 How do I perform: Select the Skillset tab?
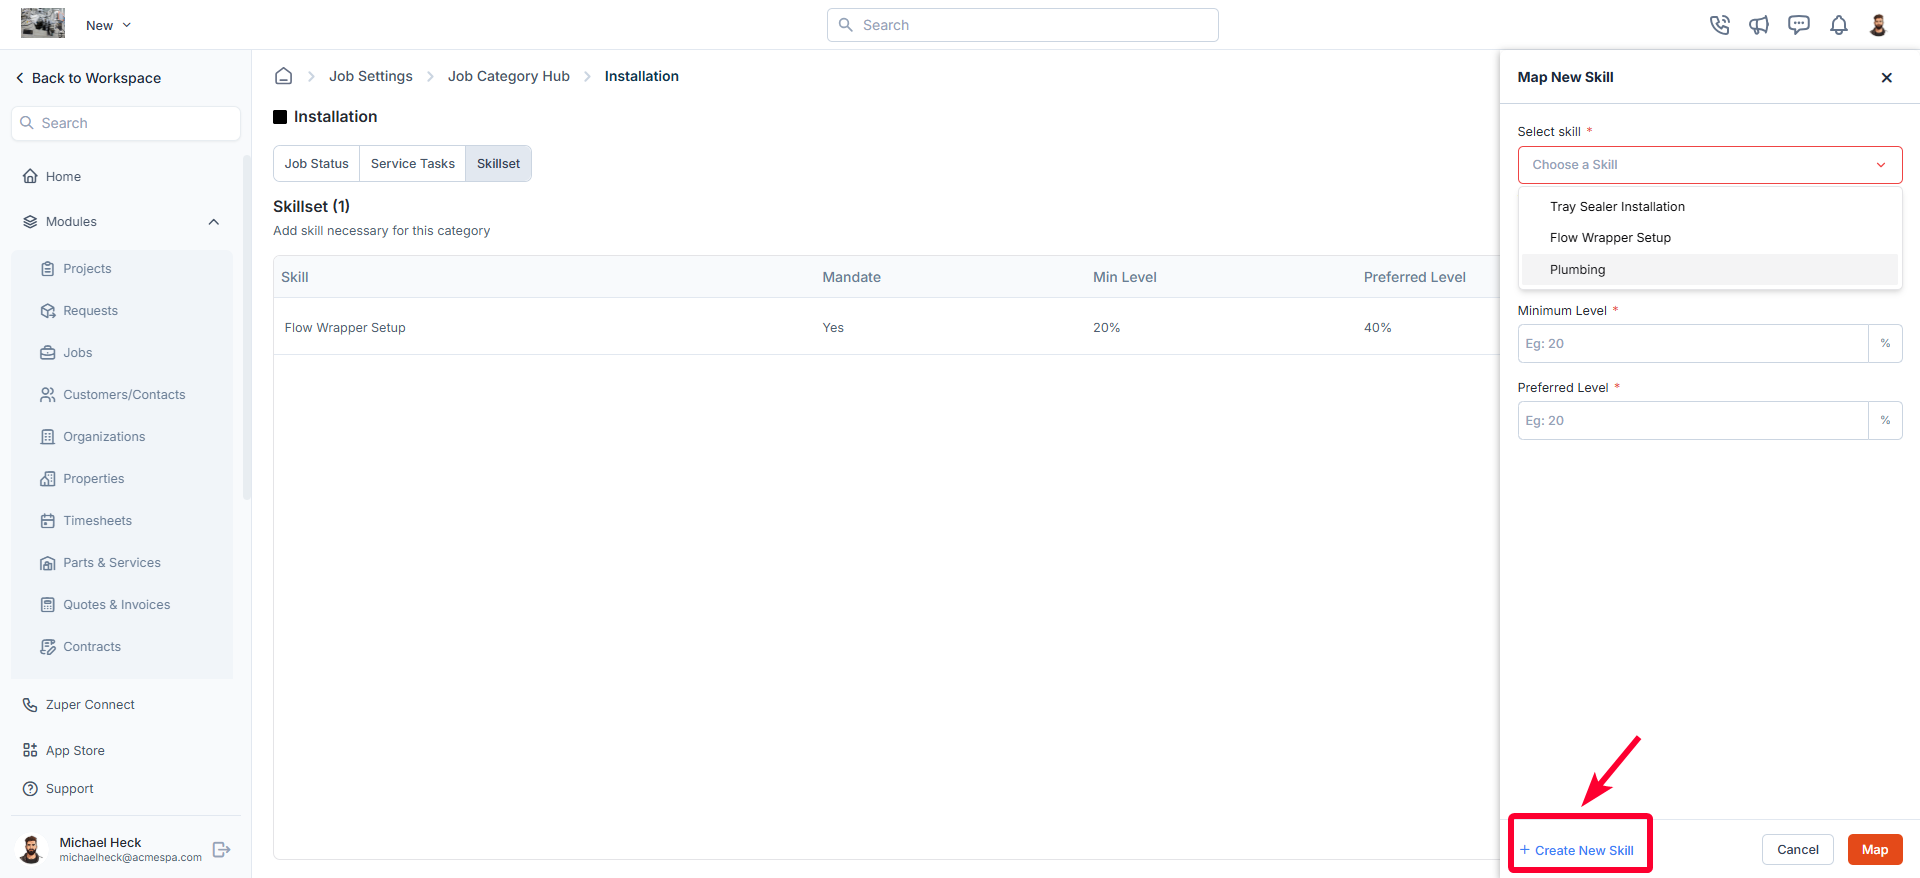pyautogui.click(x=498, y=164)
